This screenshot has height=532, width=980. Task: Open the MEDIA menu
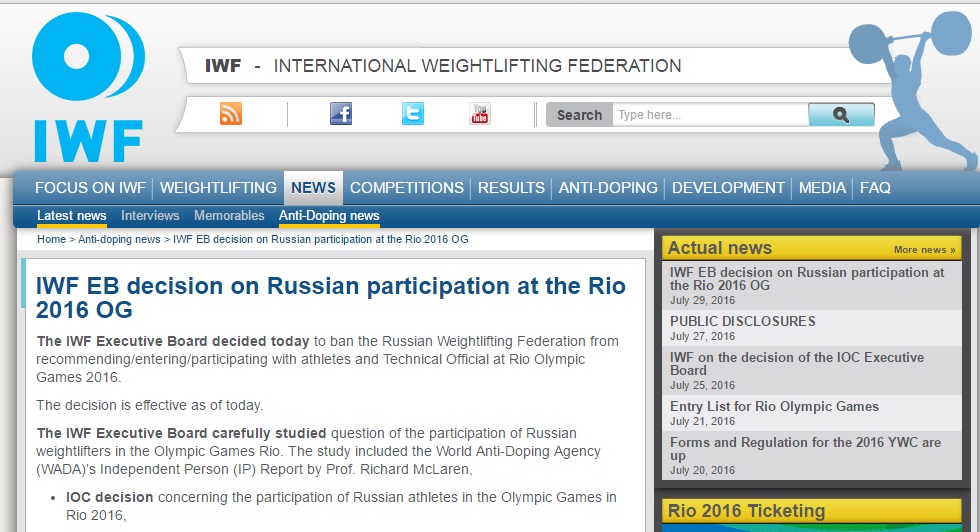click(822, 188)
